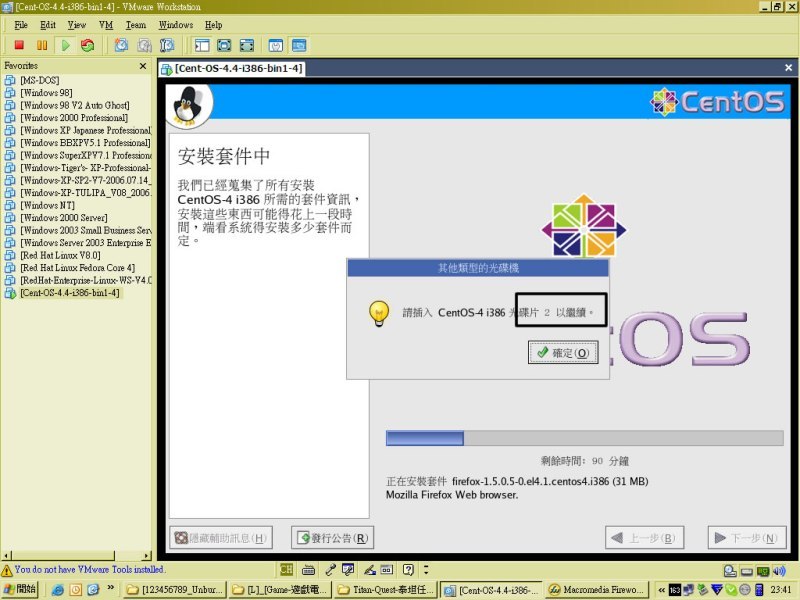Open the Help menu
Screen dimensions: 800x600
[x=213, y=25]
